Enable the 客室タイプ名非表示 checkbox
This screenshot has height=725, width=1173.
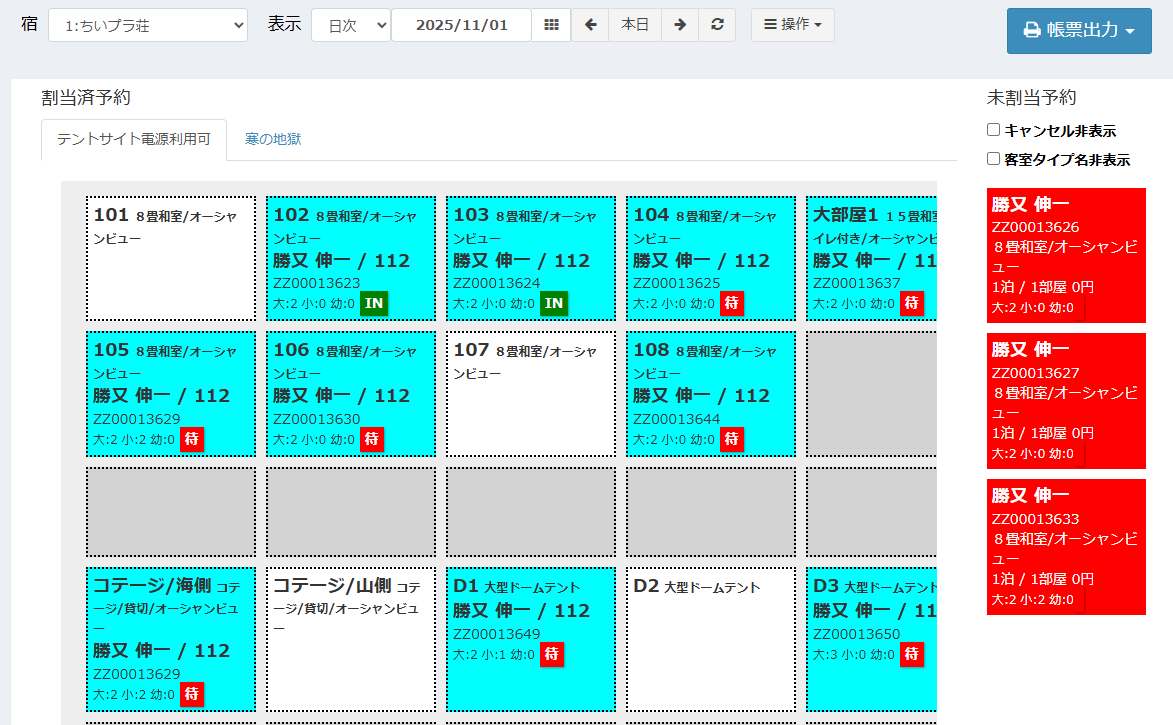992,158
